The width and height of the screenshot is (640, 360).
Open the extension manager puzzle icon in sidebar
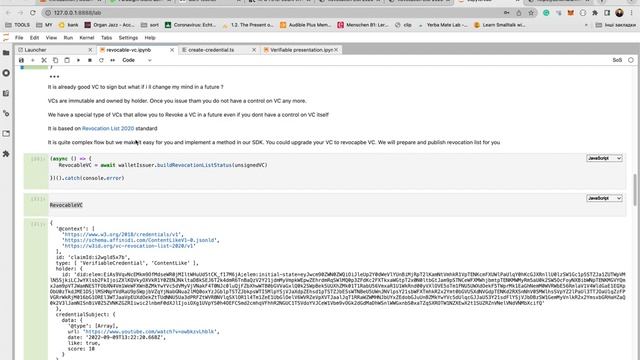pos(6,154)
